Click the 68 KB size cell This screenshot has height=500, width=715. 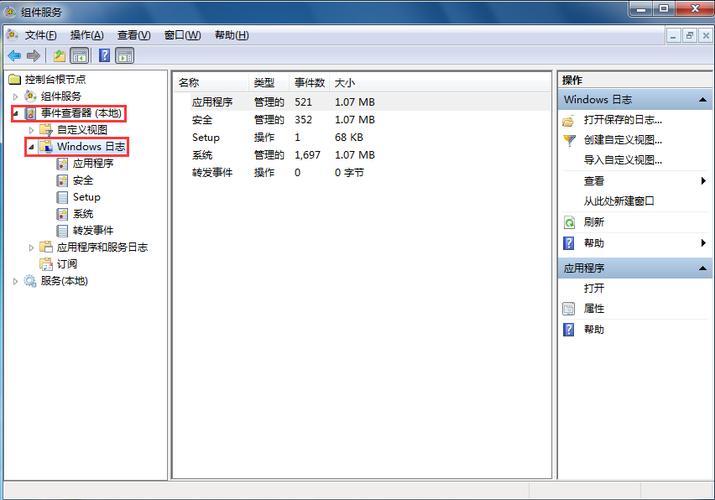point(349,137)
